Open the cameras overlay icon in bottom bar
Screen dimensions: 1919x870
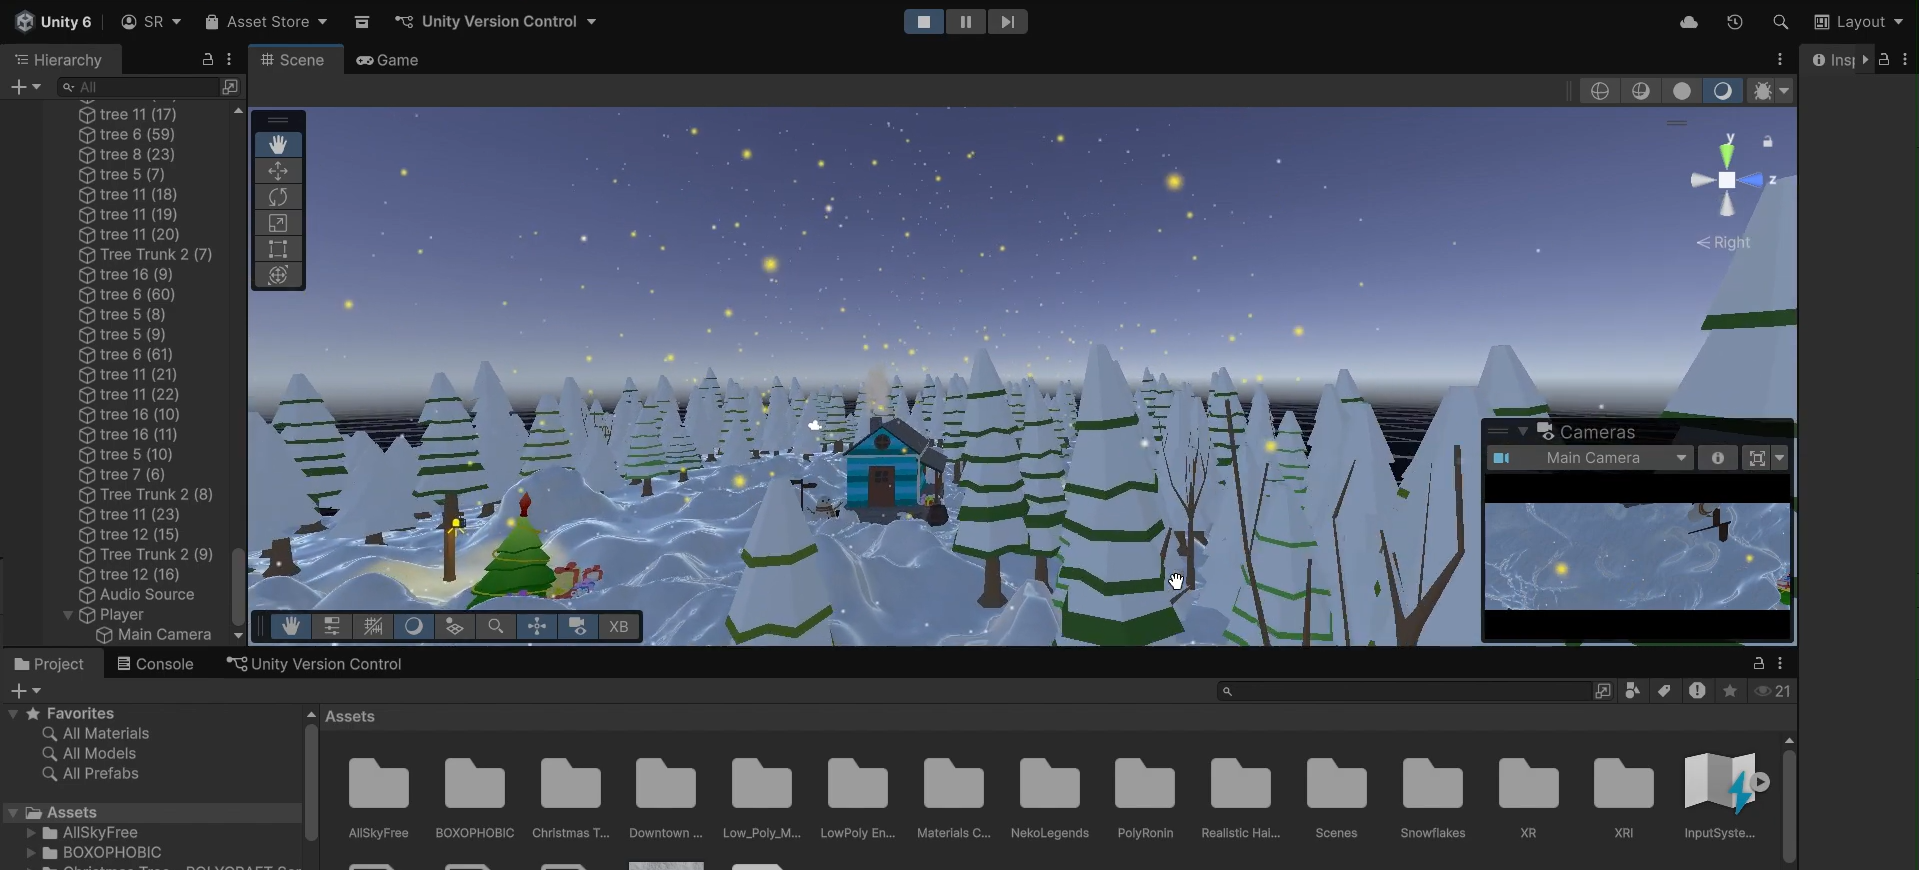click(577, 626)
